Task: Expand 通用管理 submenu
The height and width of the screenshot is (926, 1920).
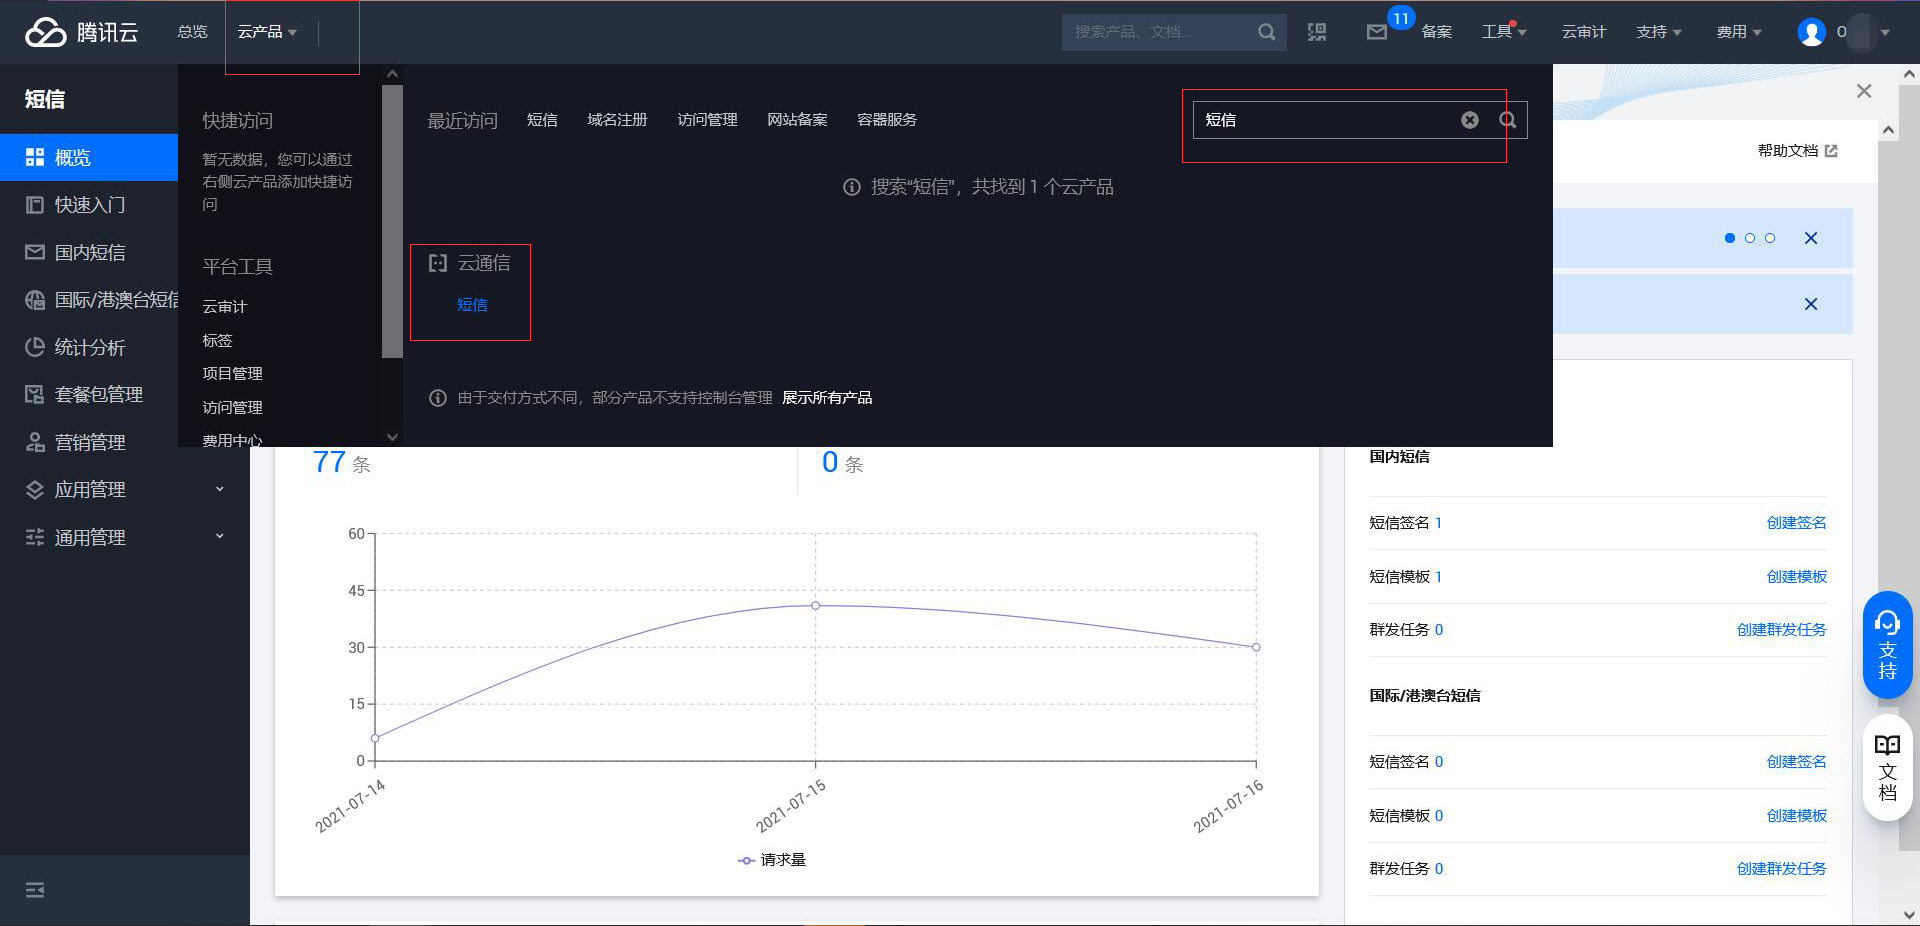Action: 220,537
